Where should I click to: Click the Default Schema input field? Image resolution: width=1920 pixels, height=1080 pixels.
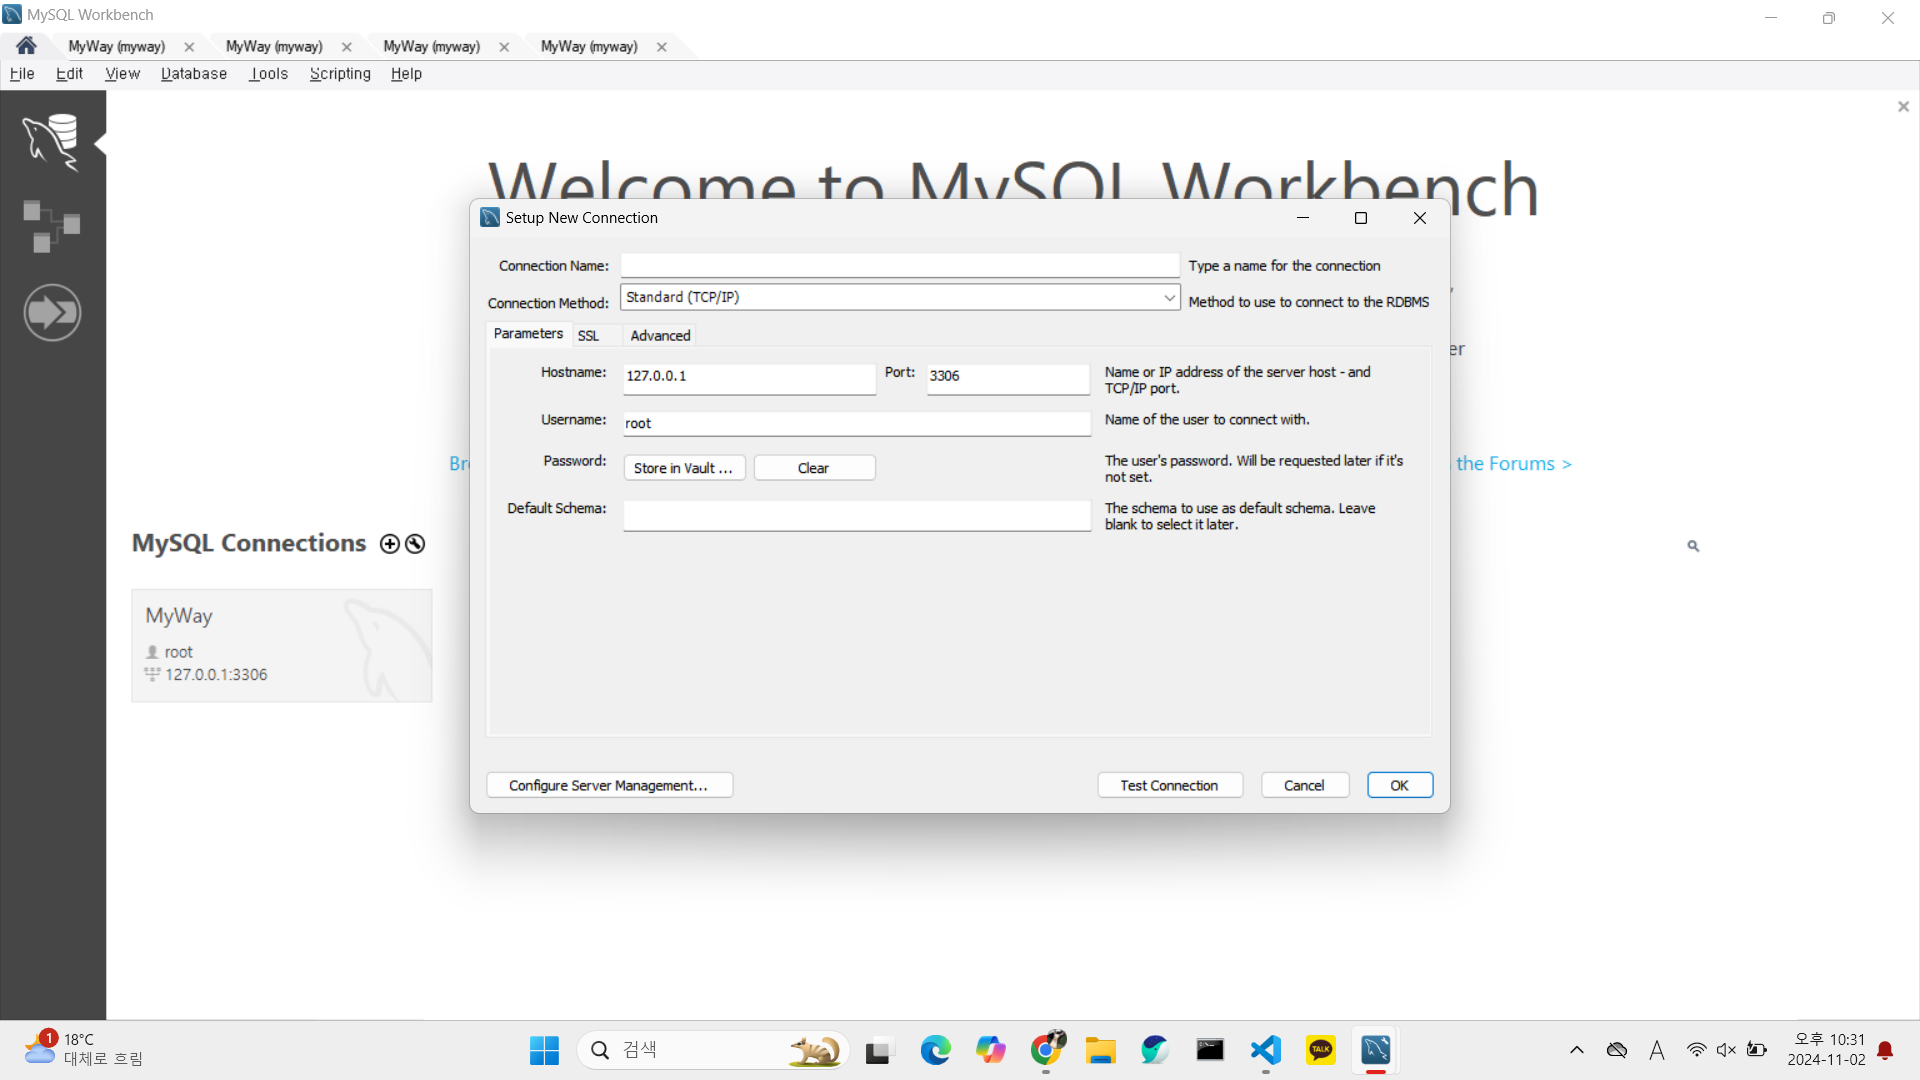[856, 516]
